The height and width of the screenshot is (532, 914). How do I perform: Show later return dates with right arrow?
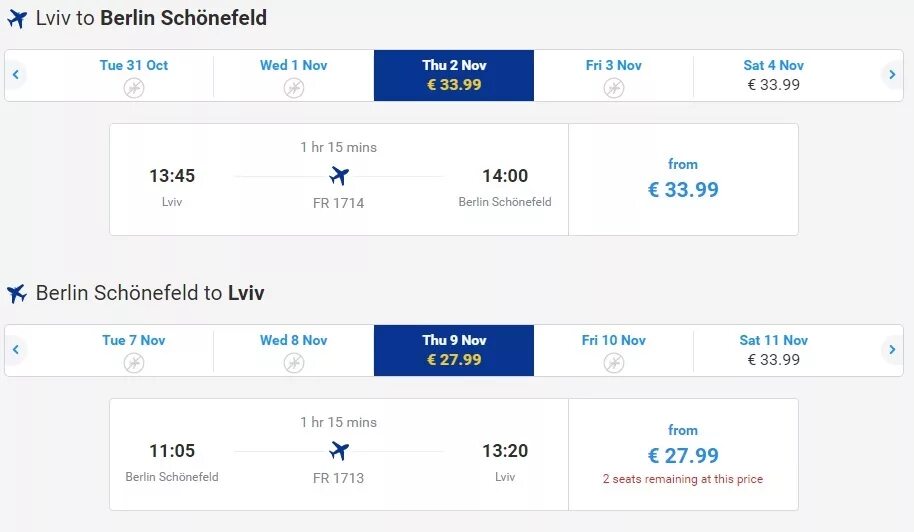click(x=892, y=350)
